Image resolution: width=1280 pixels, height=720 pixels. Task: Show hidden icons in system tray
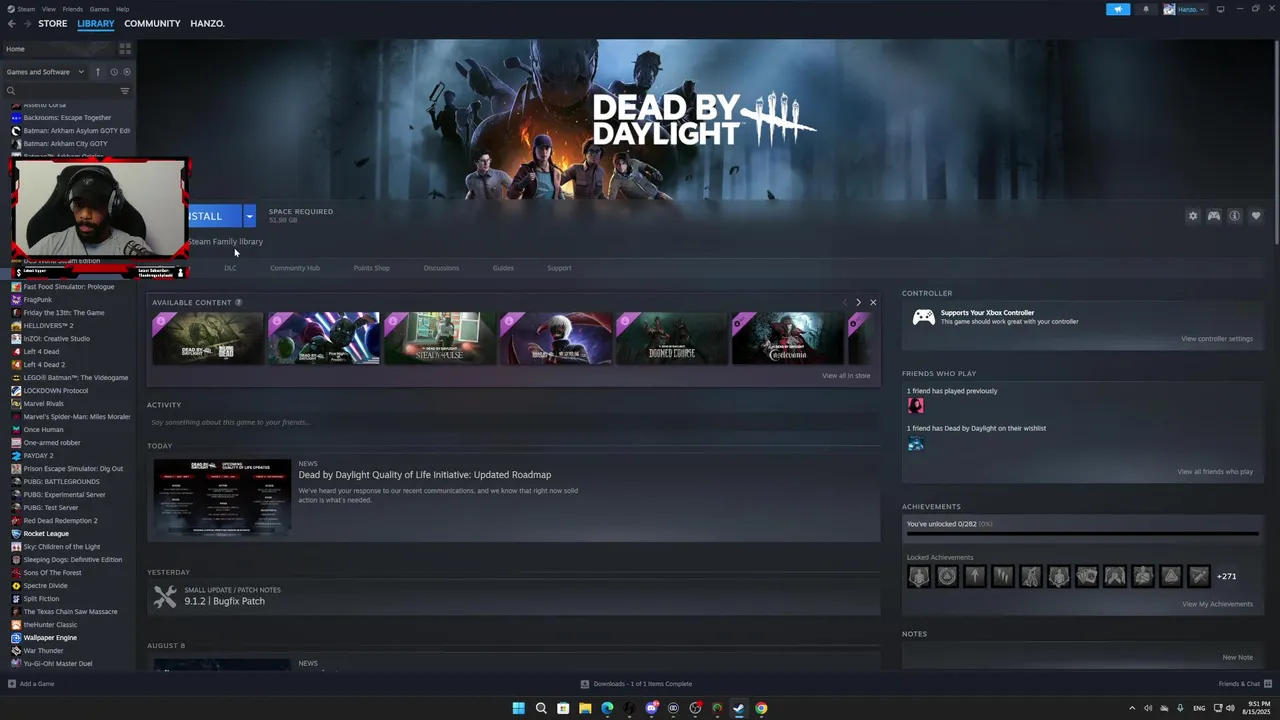1132,708
